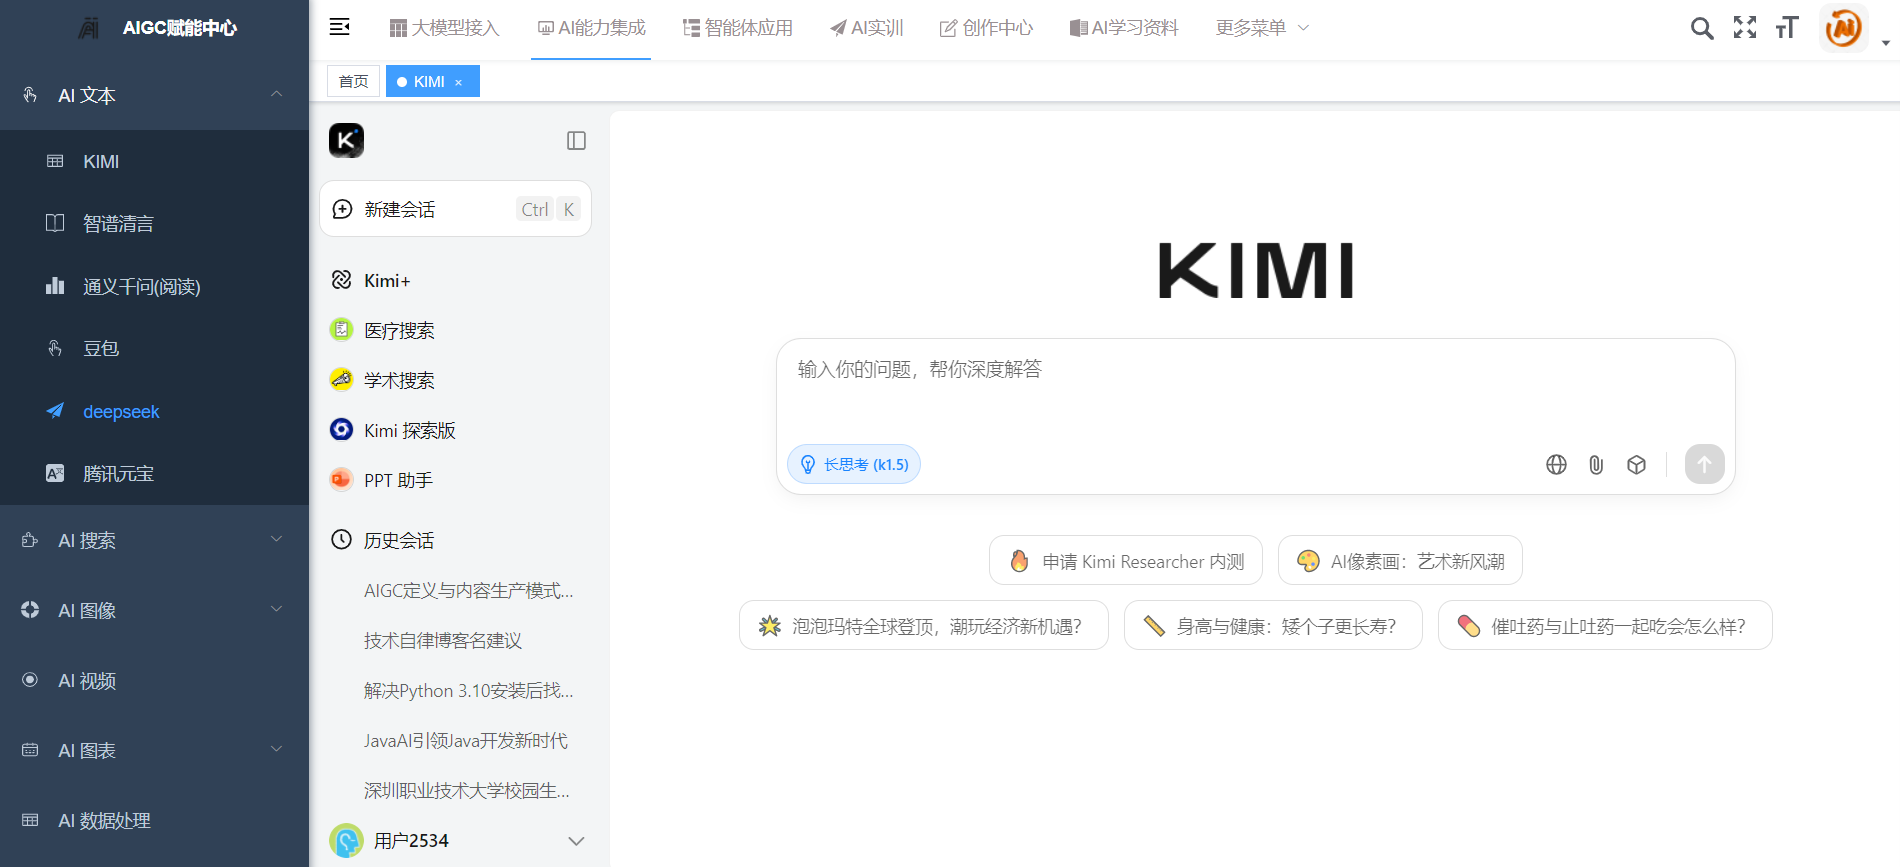Click the send arrow button in the input box

tap(1705, 464)
